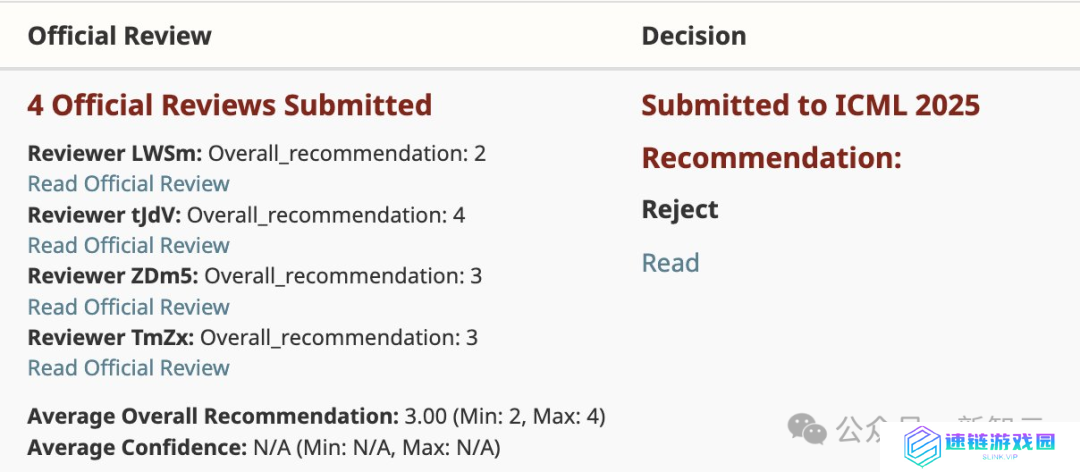Click the Reviewer ZDm5 name label
Screen dimensions: 1080x472
pos(113,276)
